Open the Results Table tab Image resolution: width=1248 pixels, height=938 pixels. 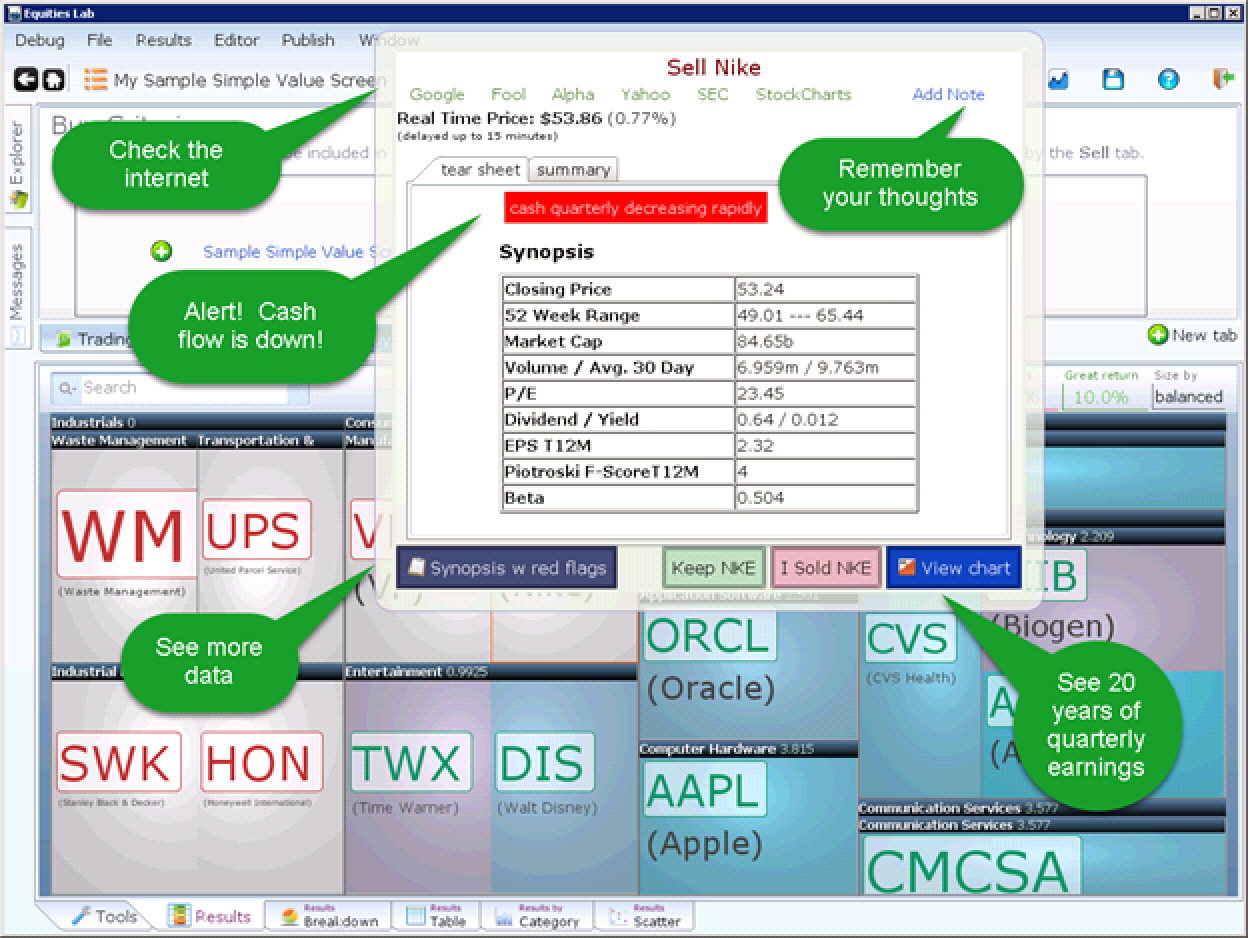coord(436,915)
